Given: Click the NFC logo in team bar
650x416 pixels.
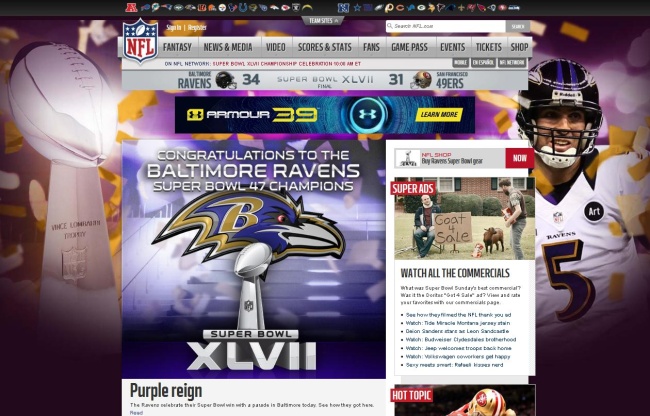Looking at the screenshot, I should pyautogui.click(x=343, y=7).
